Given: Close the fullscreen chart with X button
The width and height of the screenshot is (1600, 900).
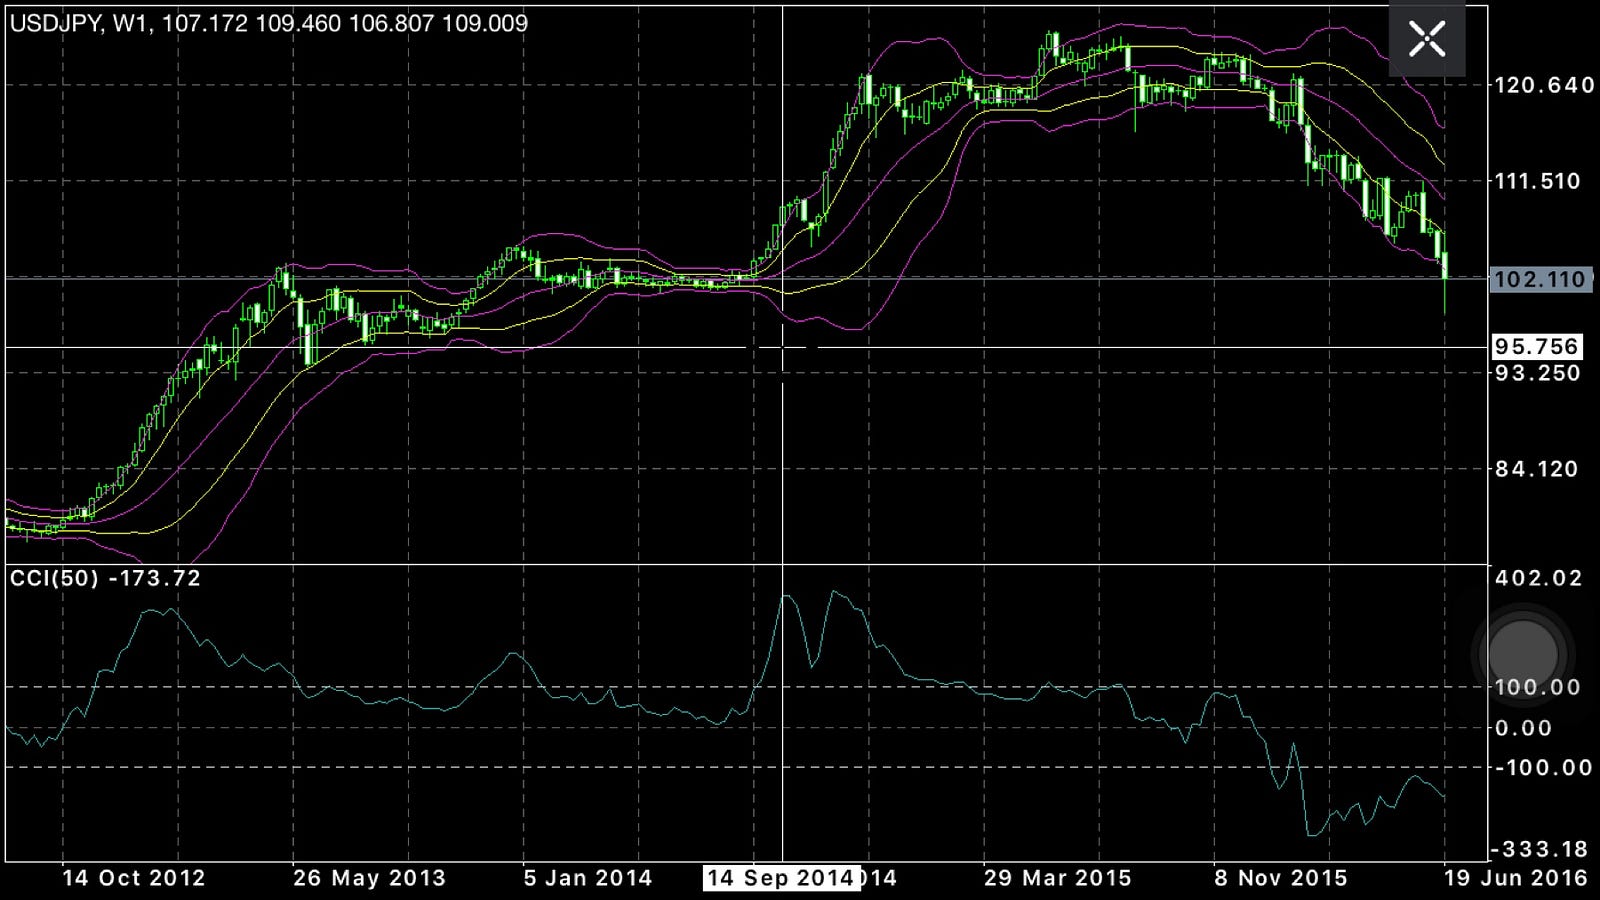Looking at the screenshot, I should tap(1427, 40).
